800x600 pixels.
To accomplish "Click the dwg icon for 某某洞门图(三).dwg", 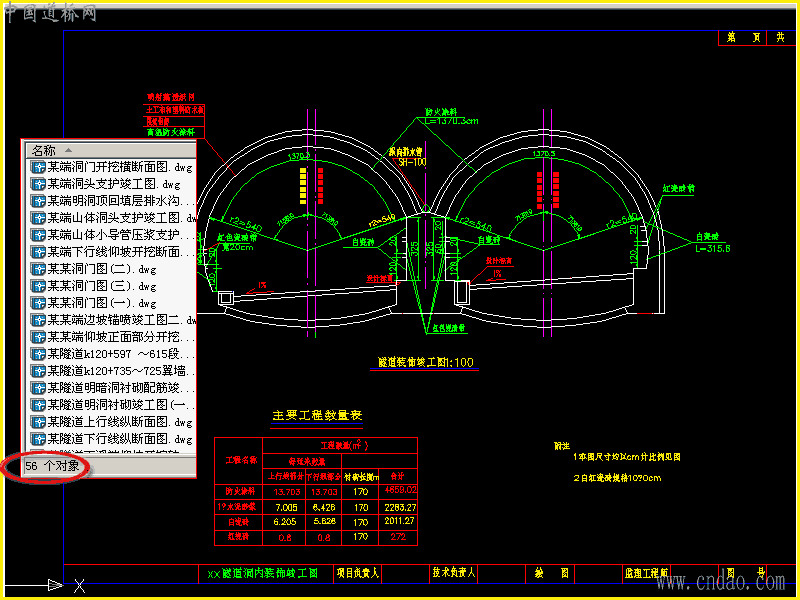I will click(x=38, y=286).
